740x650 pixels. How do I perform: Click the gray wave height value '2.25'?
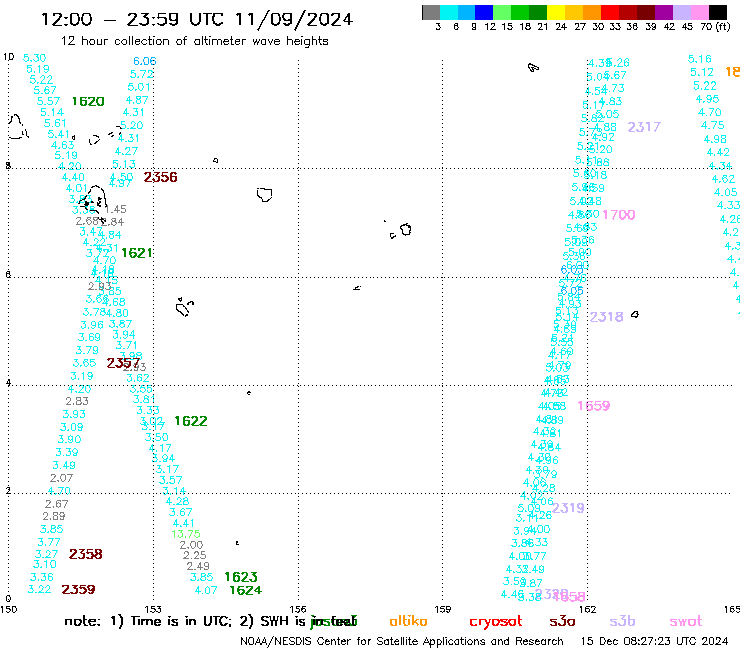pos(195,556)
